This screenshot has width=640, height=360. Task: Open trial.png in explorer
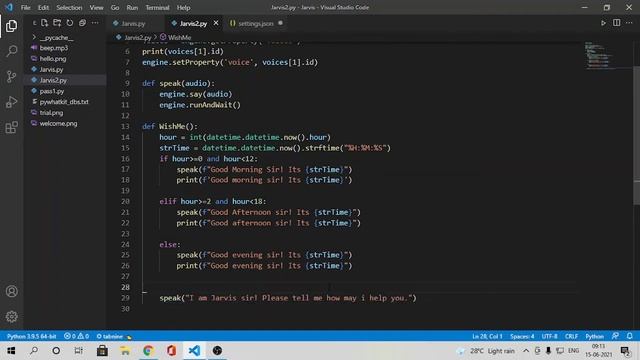pos(51,113)
